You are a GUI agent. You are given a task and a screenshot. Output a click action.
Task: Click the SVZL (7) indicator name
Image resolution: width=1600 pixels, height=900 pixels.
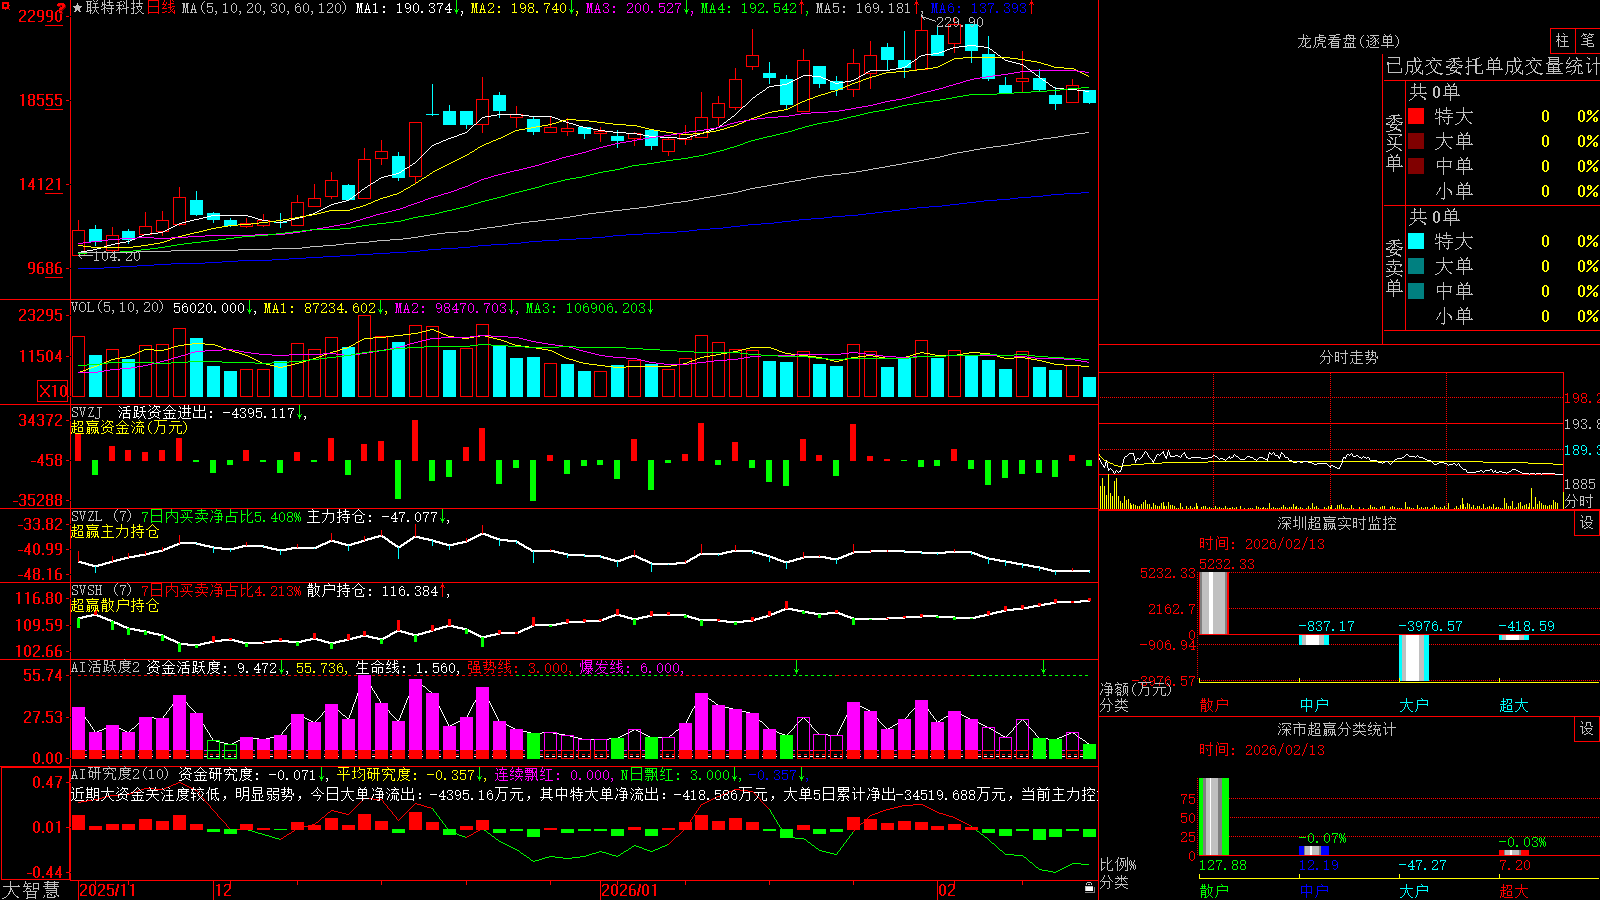pyautogui.click(x=101, y=517)
